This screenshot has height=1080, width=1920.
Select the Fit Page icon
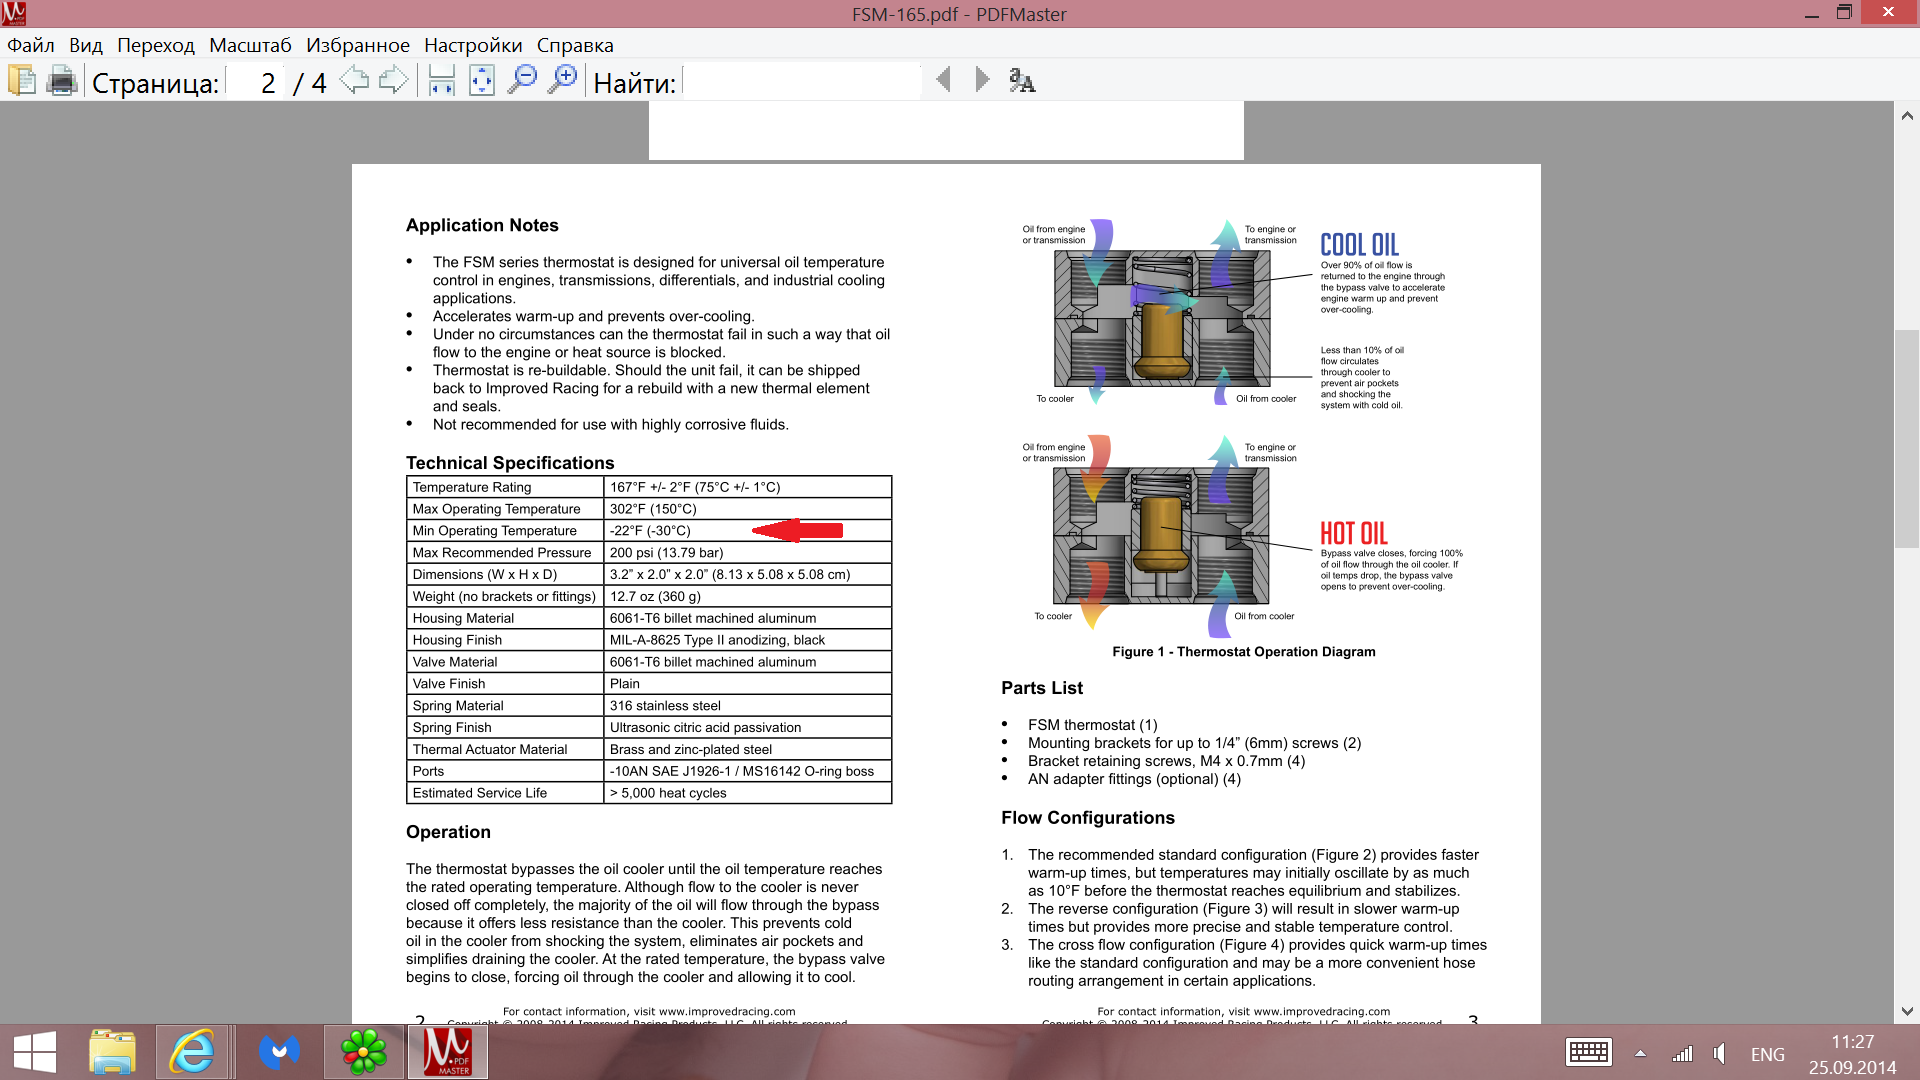click(x=482, y=80)
